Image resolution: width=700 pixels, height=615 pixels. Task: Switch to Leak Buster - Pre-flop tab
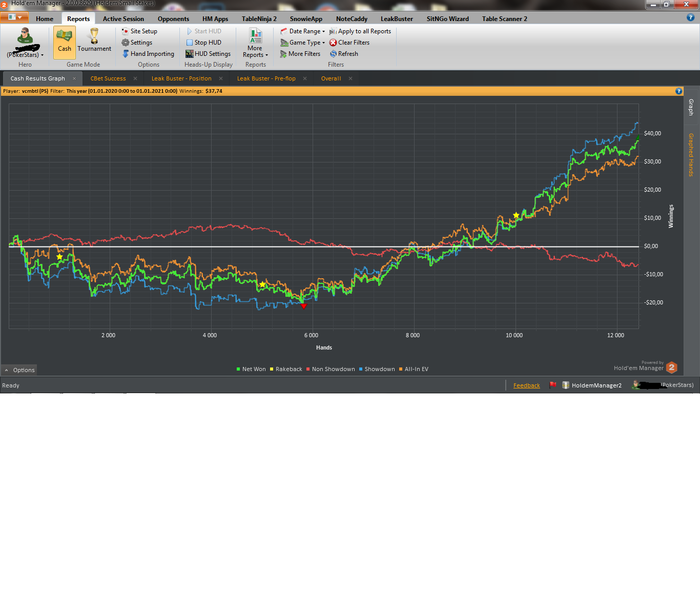(x=266, y=79)
